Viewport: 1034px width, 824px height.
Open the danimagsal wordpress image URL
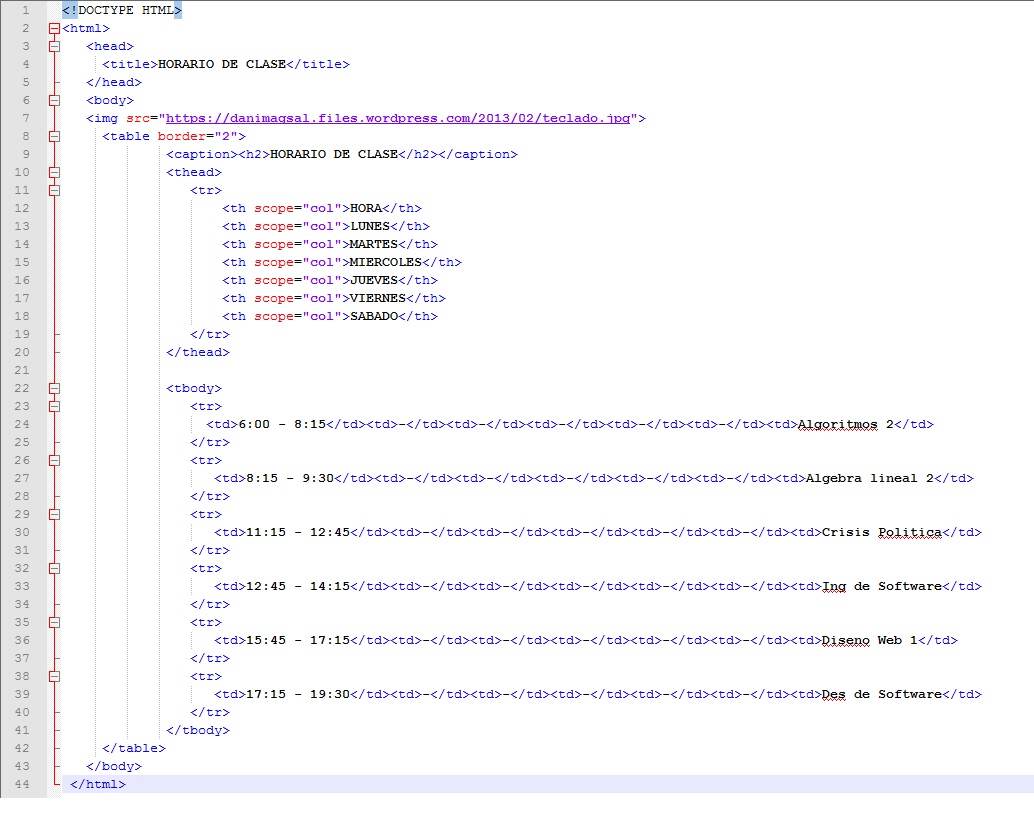pyautogui.click(x=398, y=118)
